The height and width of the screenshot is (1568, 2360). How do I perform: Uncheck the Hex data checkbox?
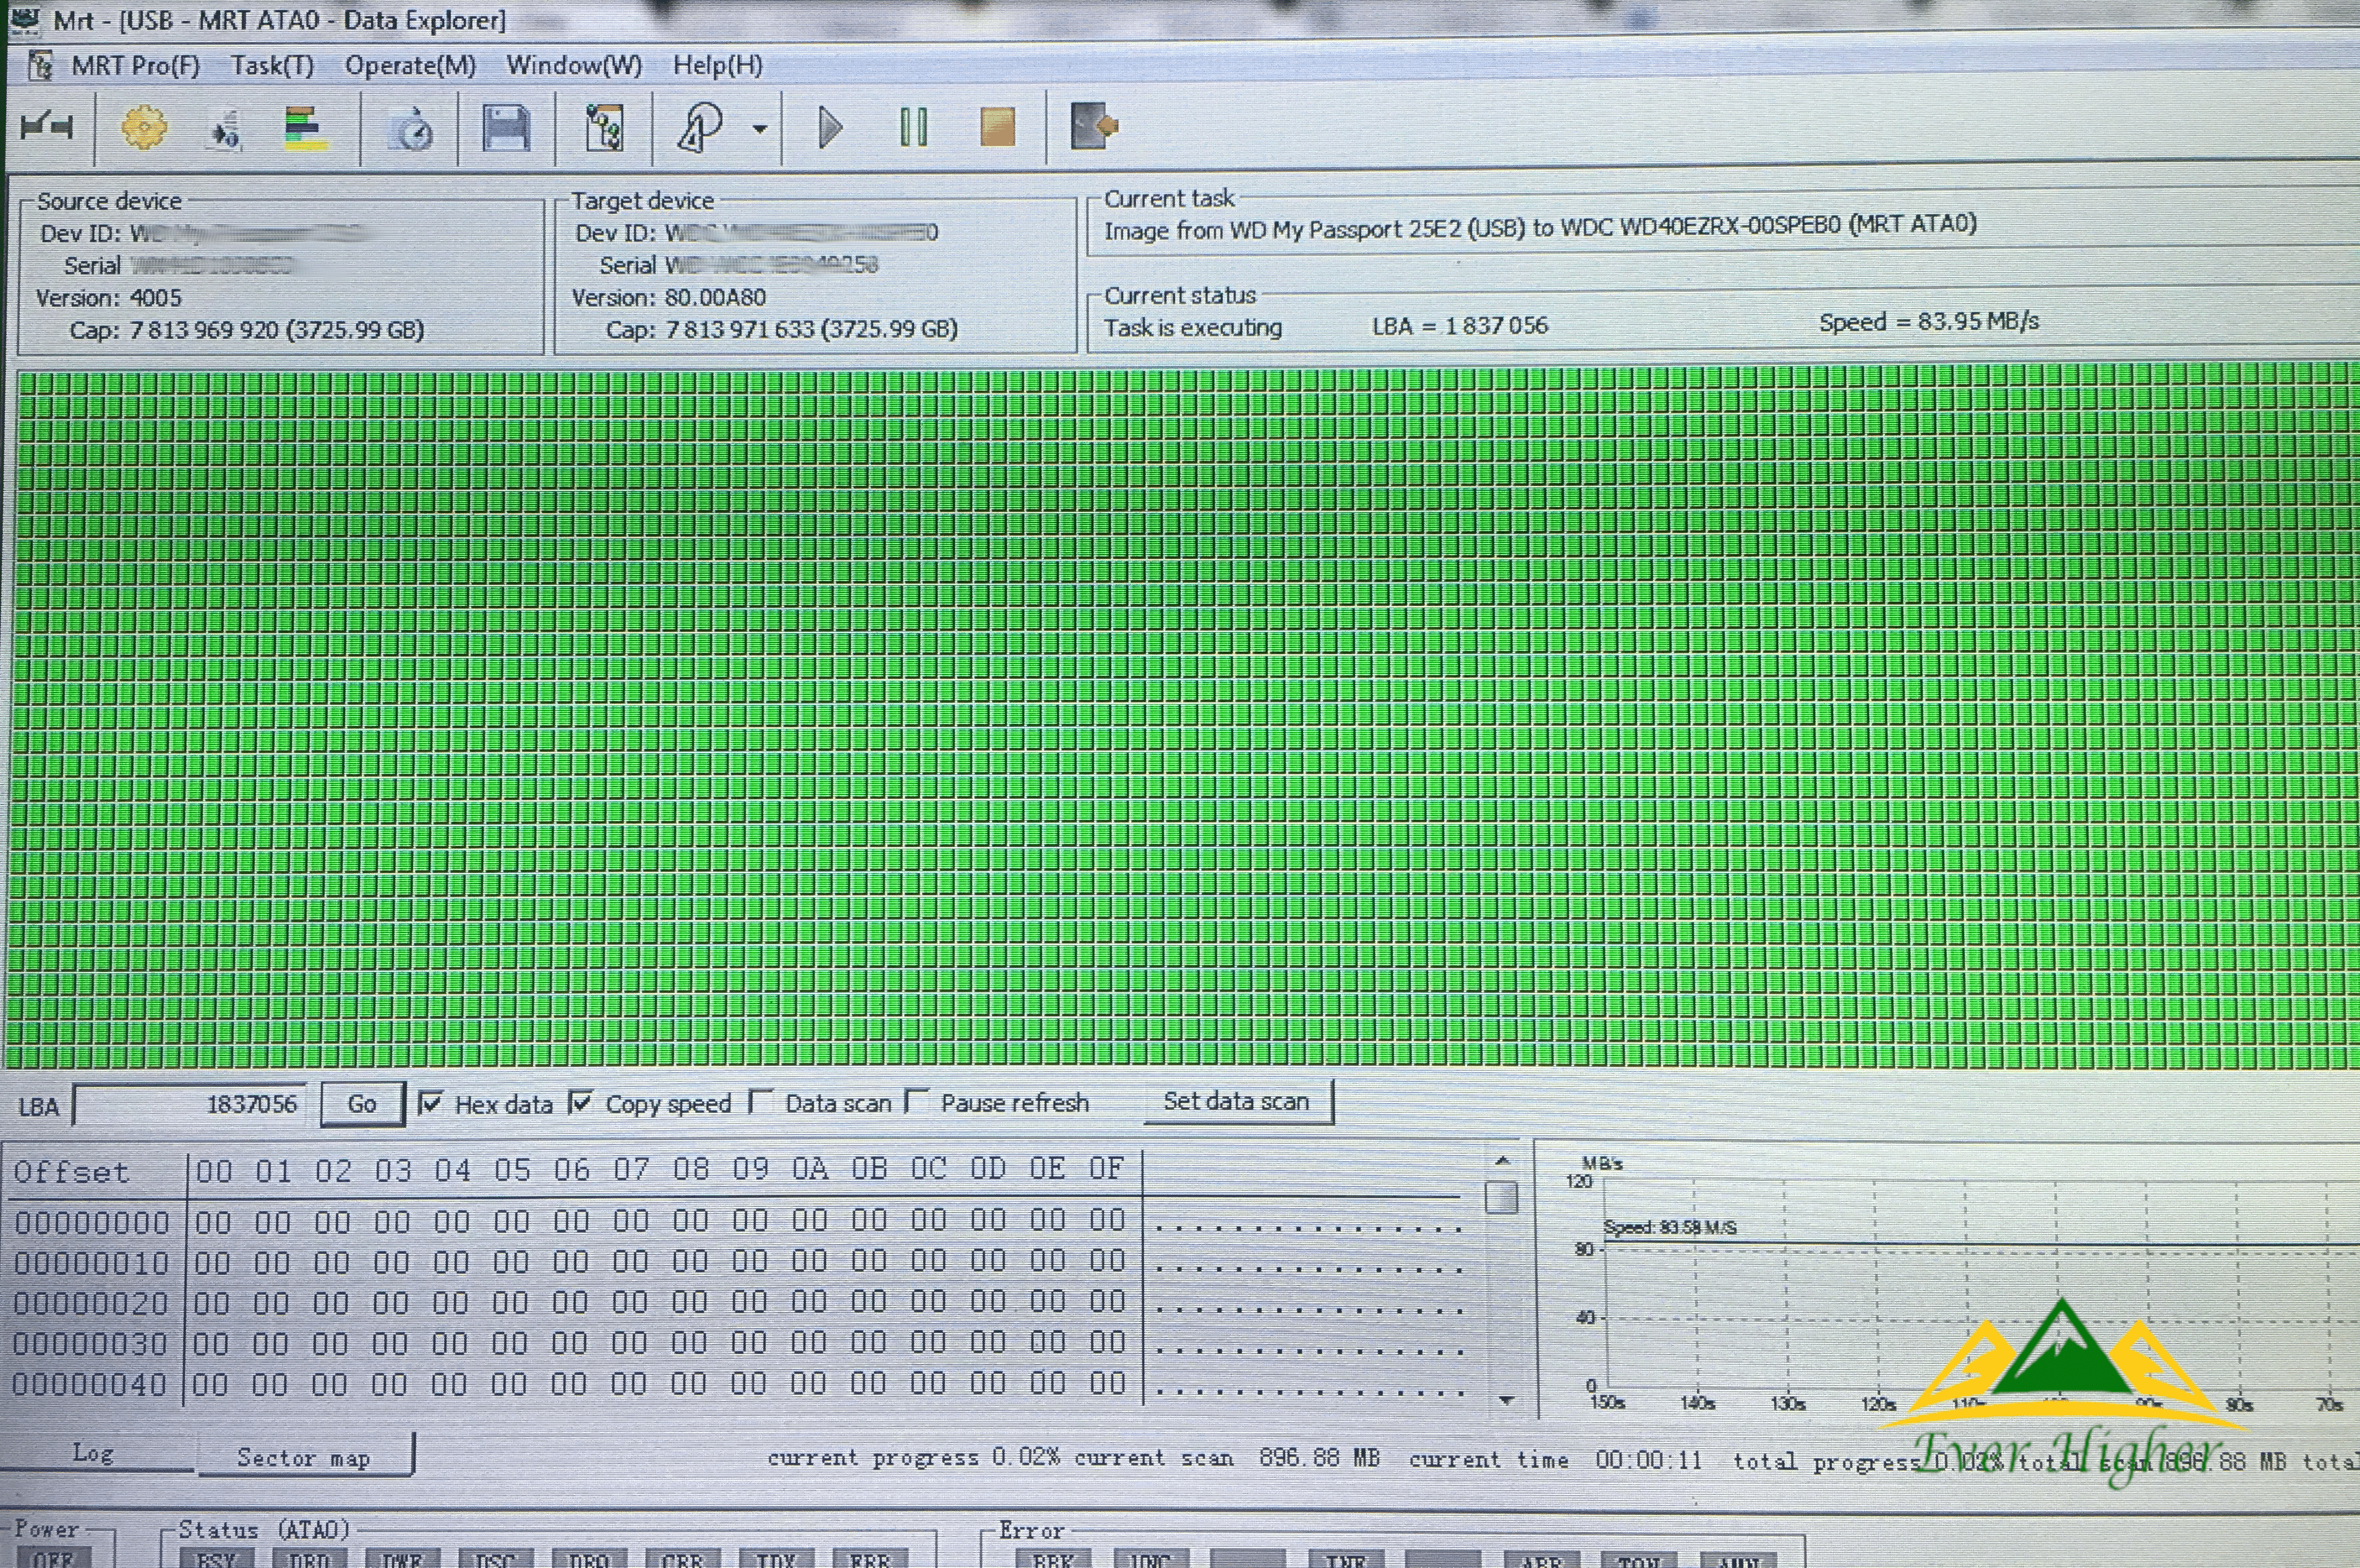tap(431, 1103)
